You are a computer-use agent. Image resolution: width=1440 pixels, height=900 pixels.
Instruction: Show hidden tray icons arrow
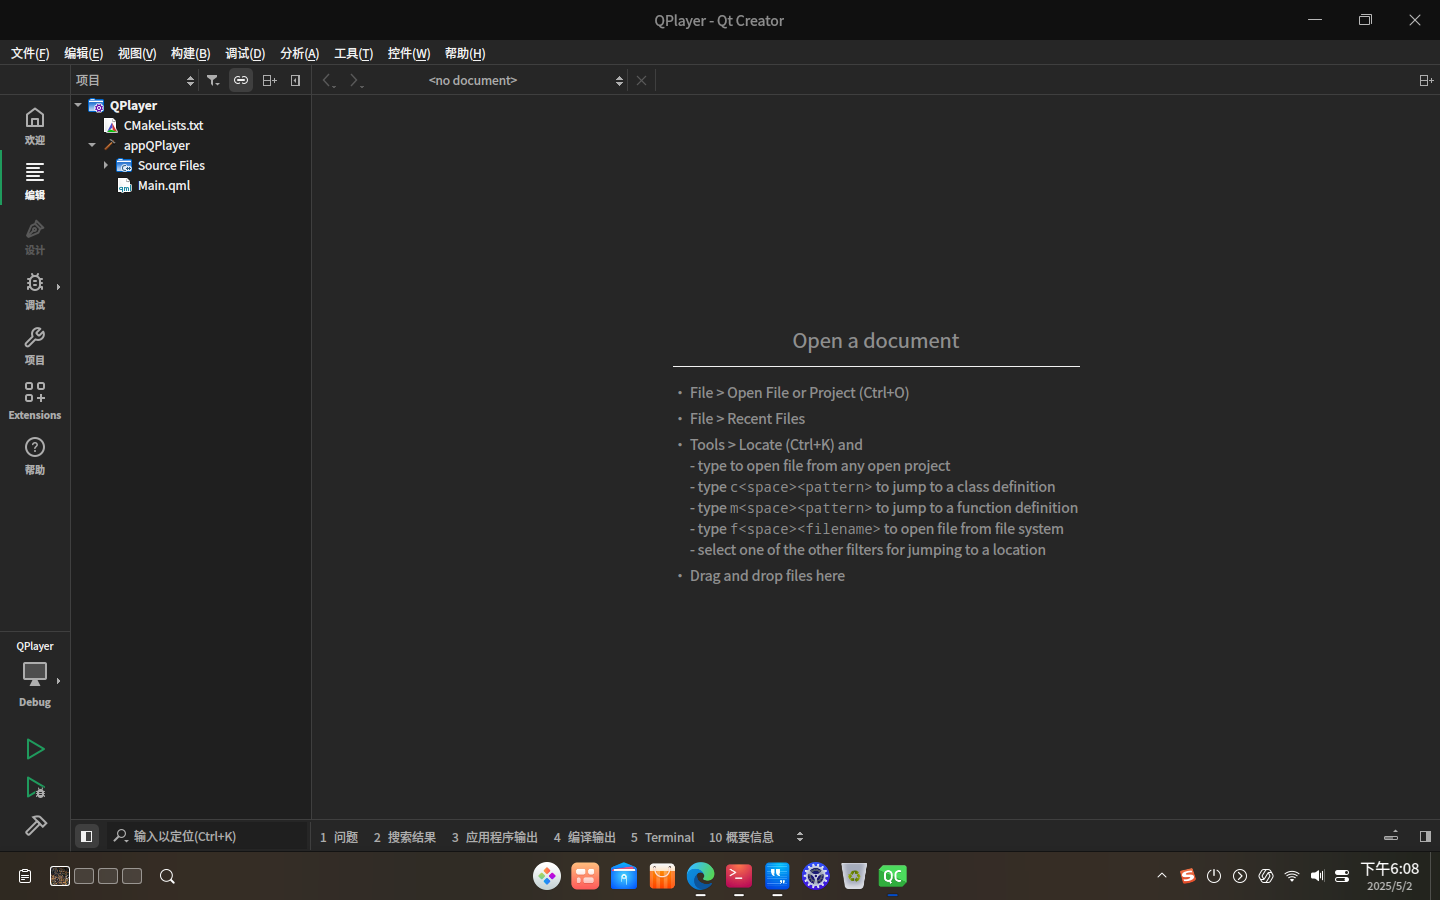point(1162,876)
